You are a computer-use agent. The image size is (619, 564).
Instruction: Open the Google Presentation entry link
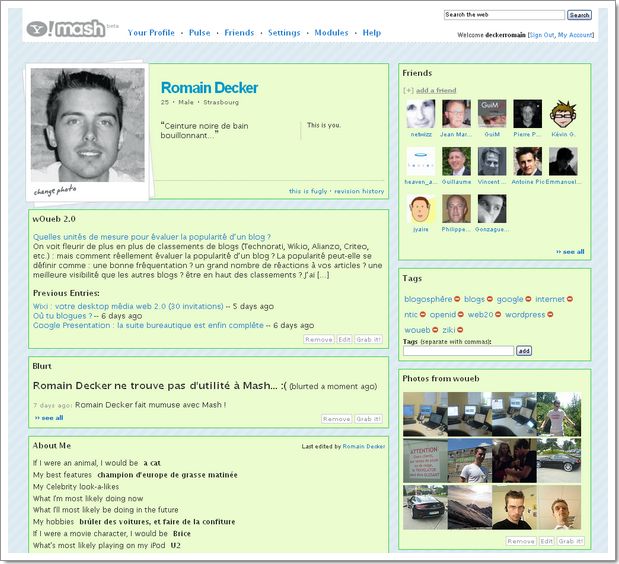[148, 325]
